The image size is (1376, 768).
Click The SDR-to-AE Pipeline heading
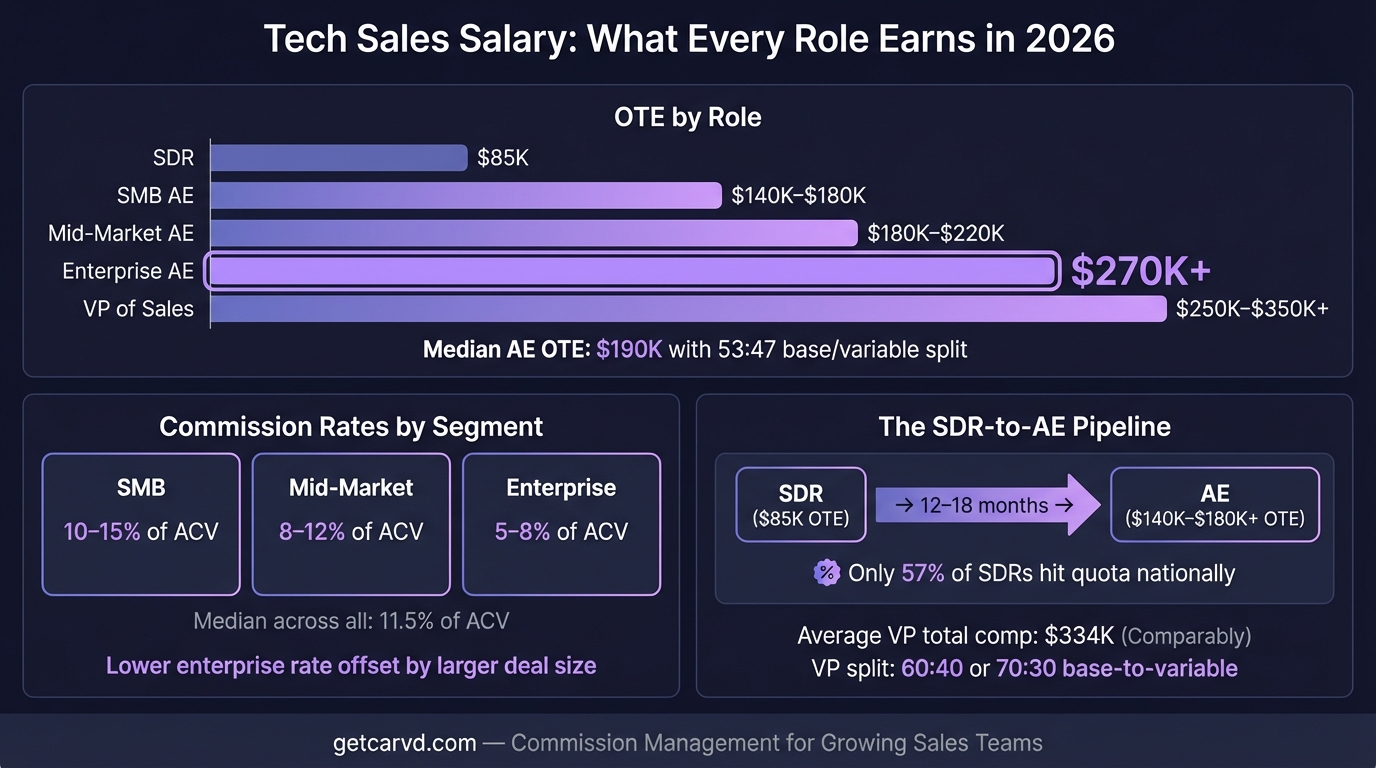pyautogui.click(x=1024, y=427)
